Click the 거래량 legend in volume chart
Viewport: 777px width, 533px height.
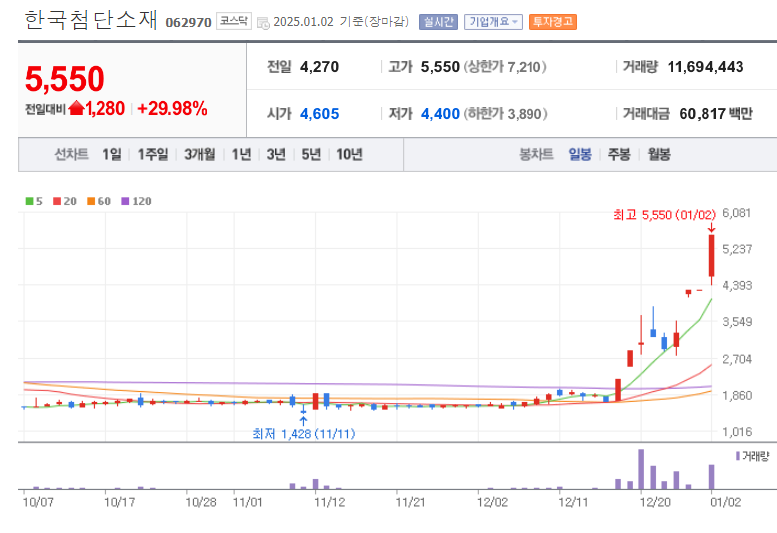pyautogui.click(x=752, y=456)
